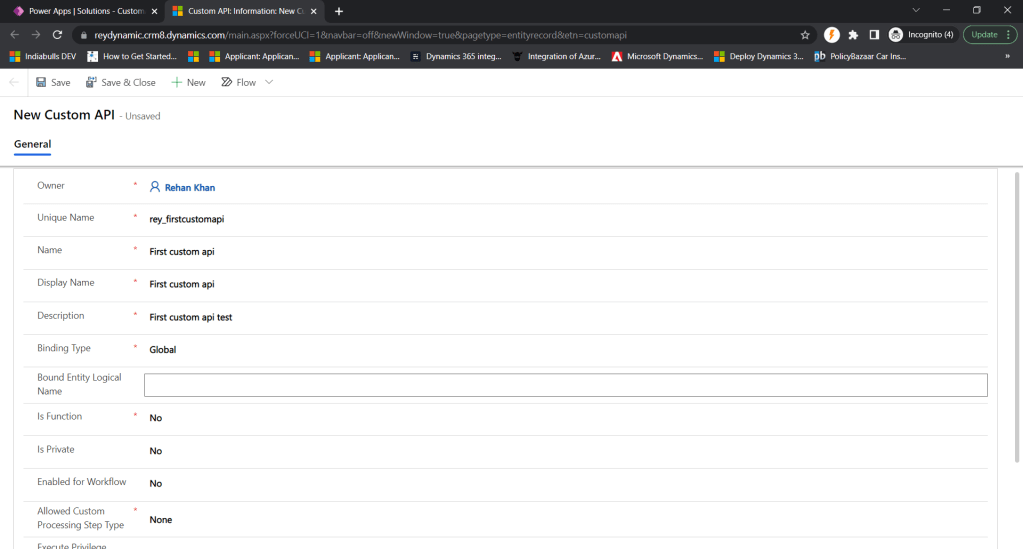
Task: Toggle Enabled for Workflow value No
Action: [156, 484]
